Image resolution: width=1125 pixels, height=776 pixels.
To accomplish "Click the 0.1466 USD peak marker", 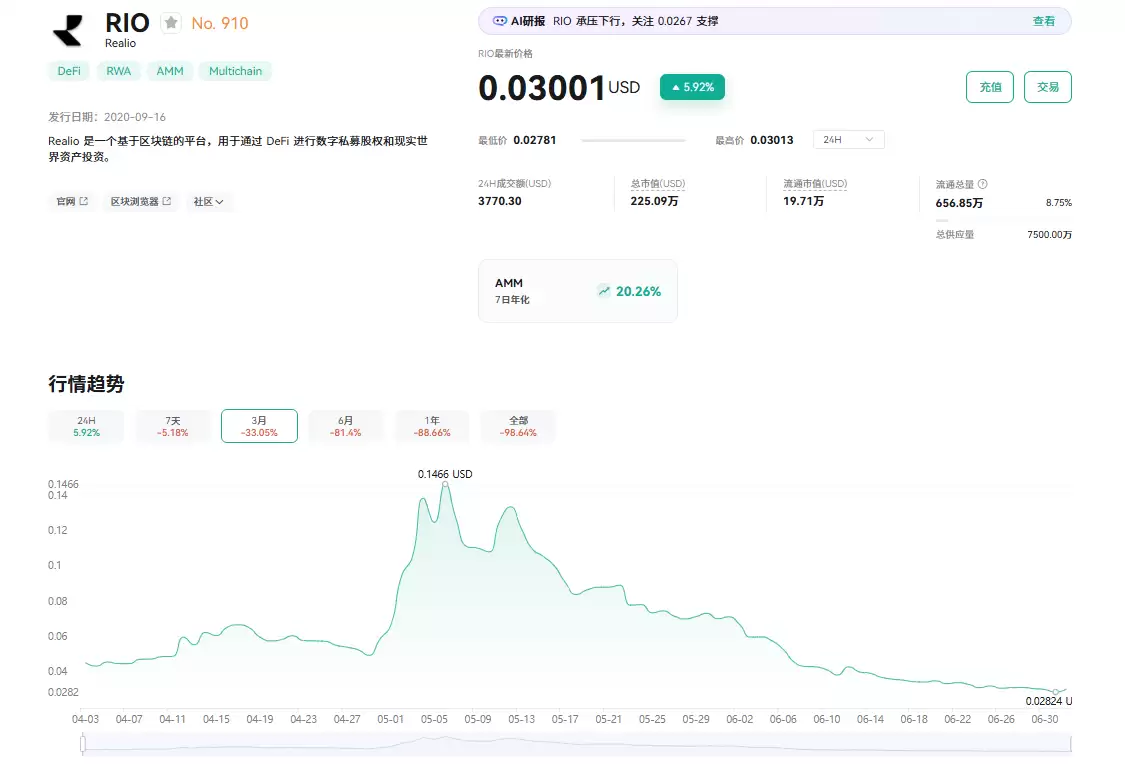I will pos(446,486).
